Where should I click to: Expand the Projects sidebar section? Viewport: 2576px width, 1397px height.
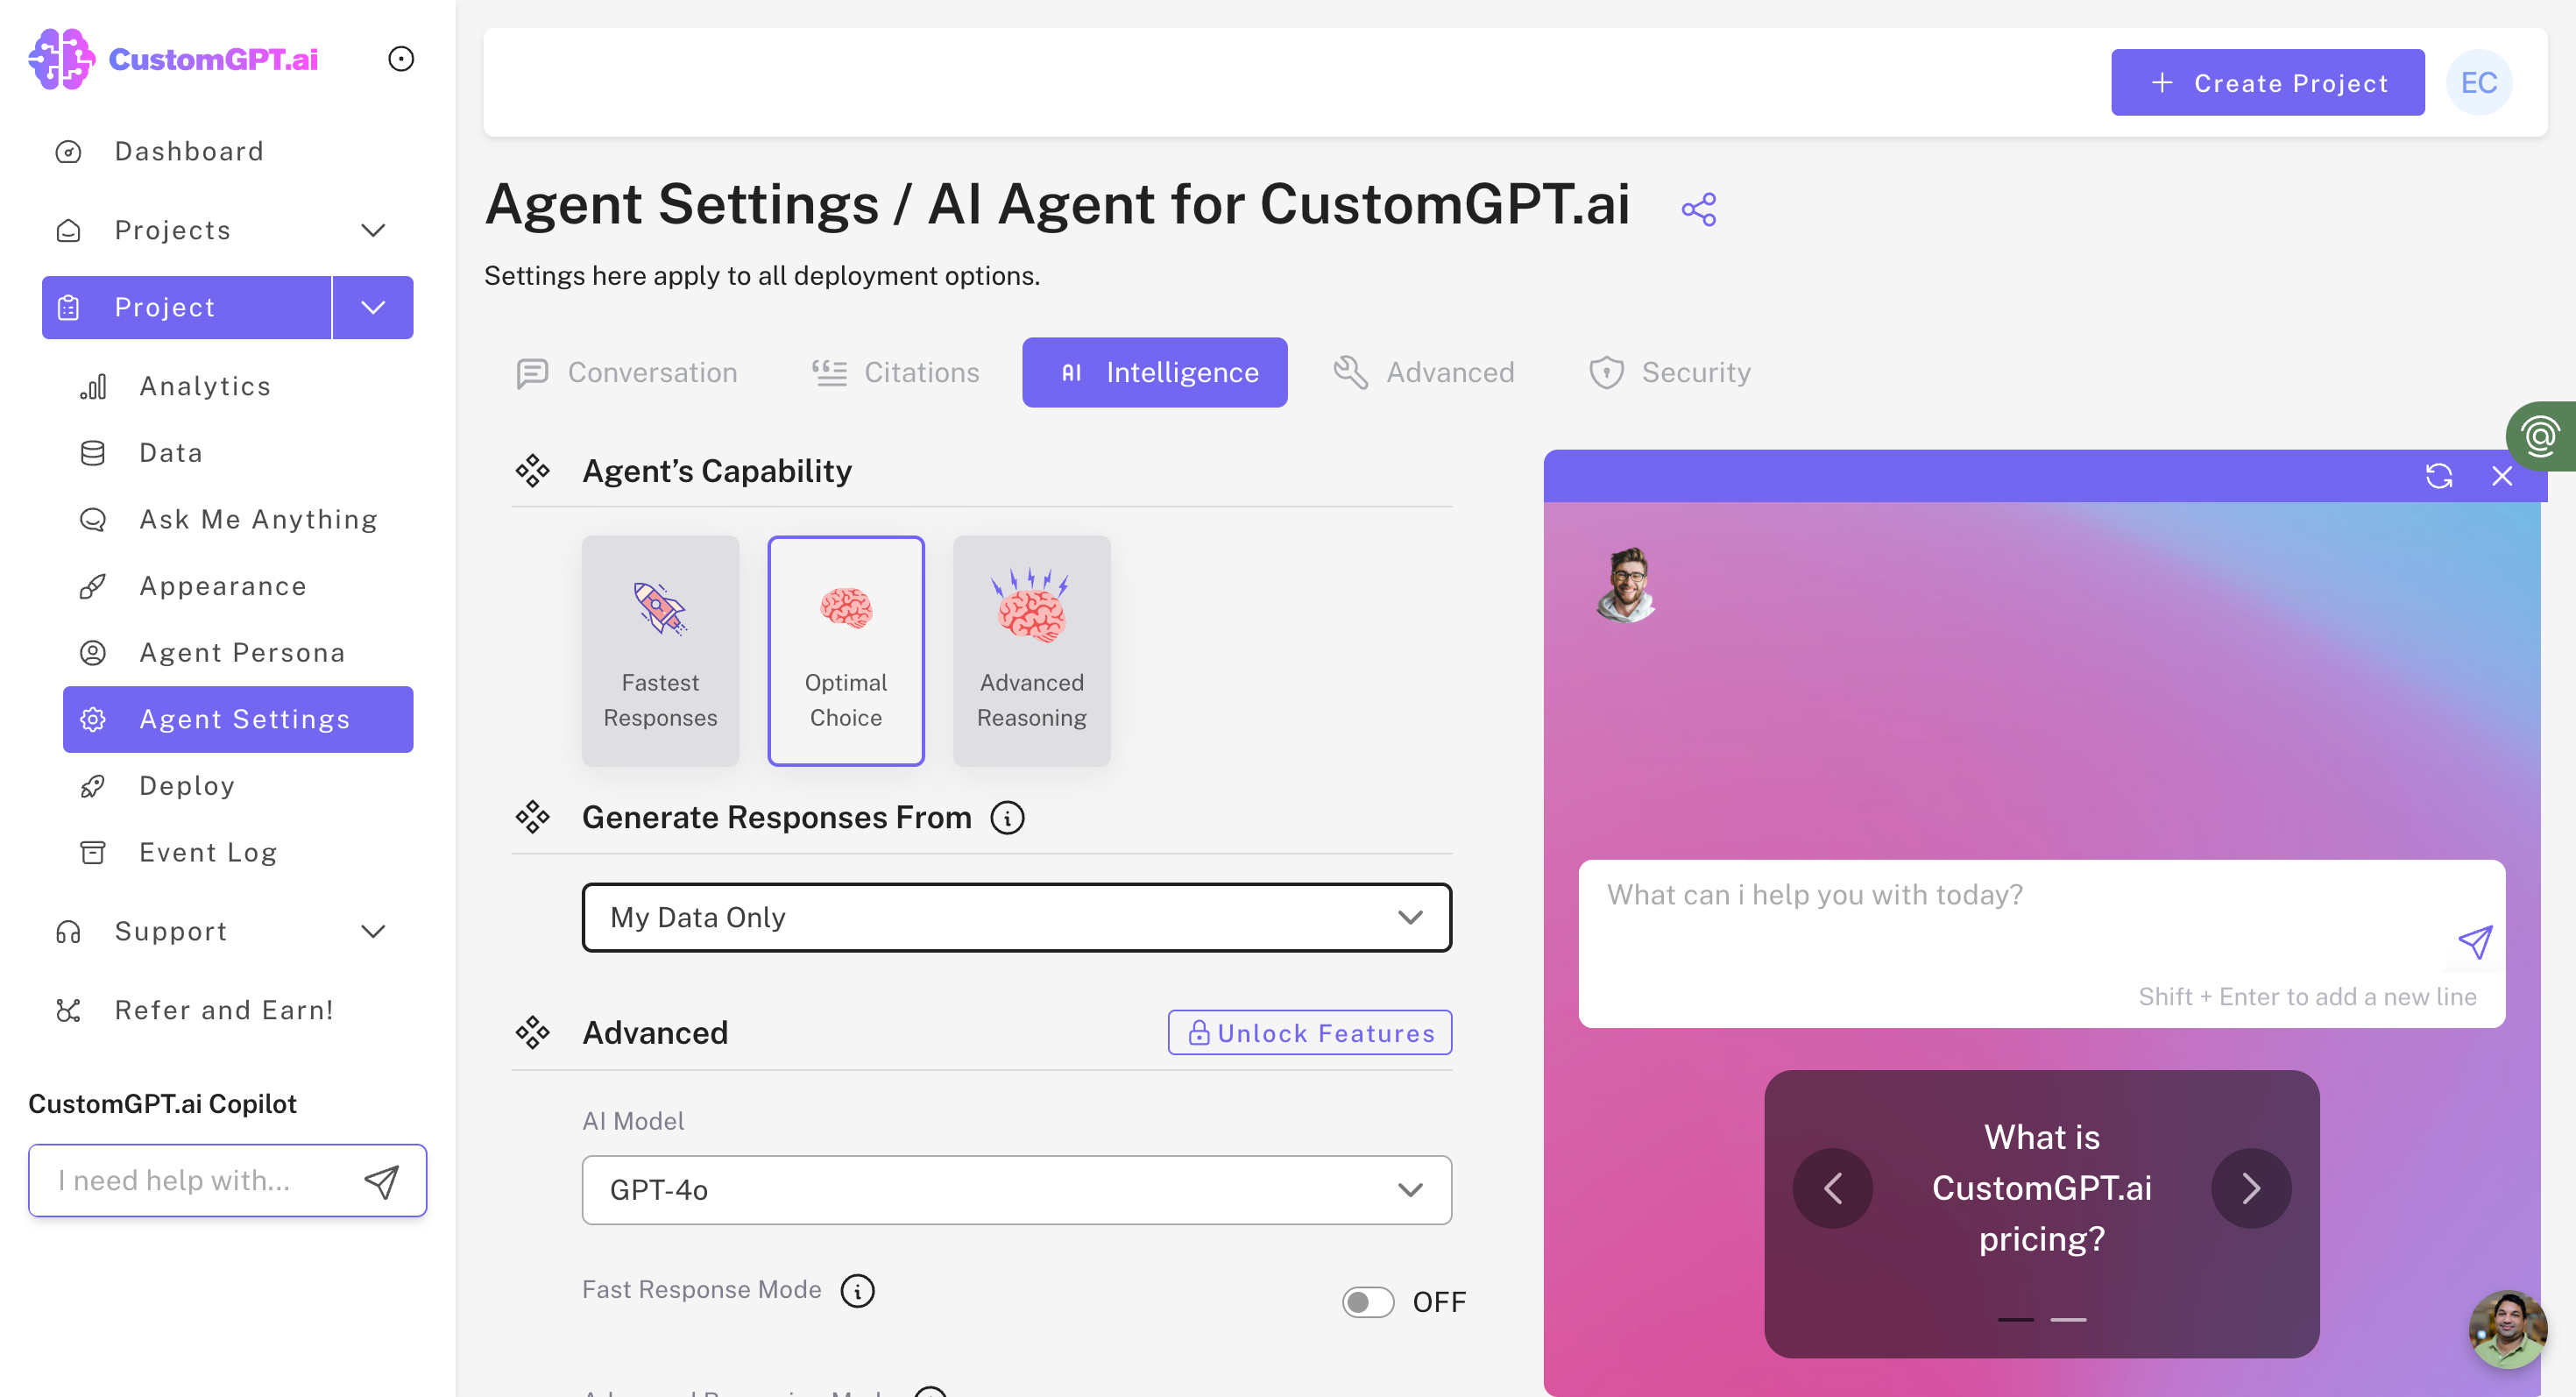pyautogui.click(x=373, y=230)
